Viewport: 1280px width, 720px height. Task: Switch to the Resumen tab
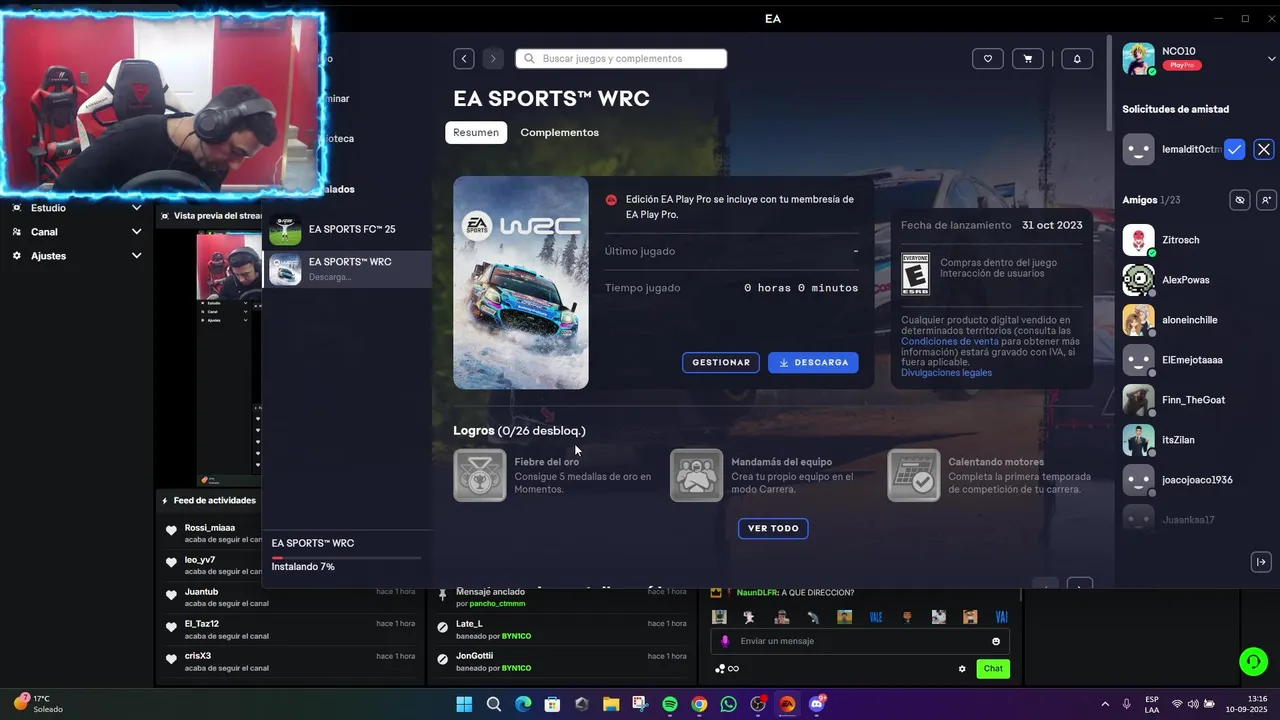pos(476,132)
